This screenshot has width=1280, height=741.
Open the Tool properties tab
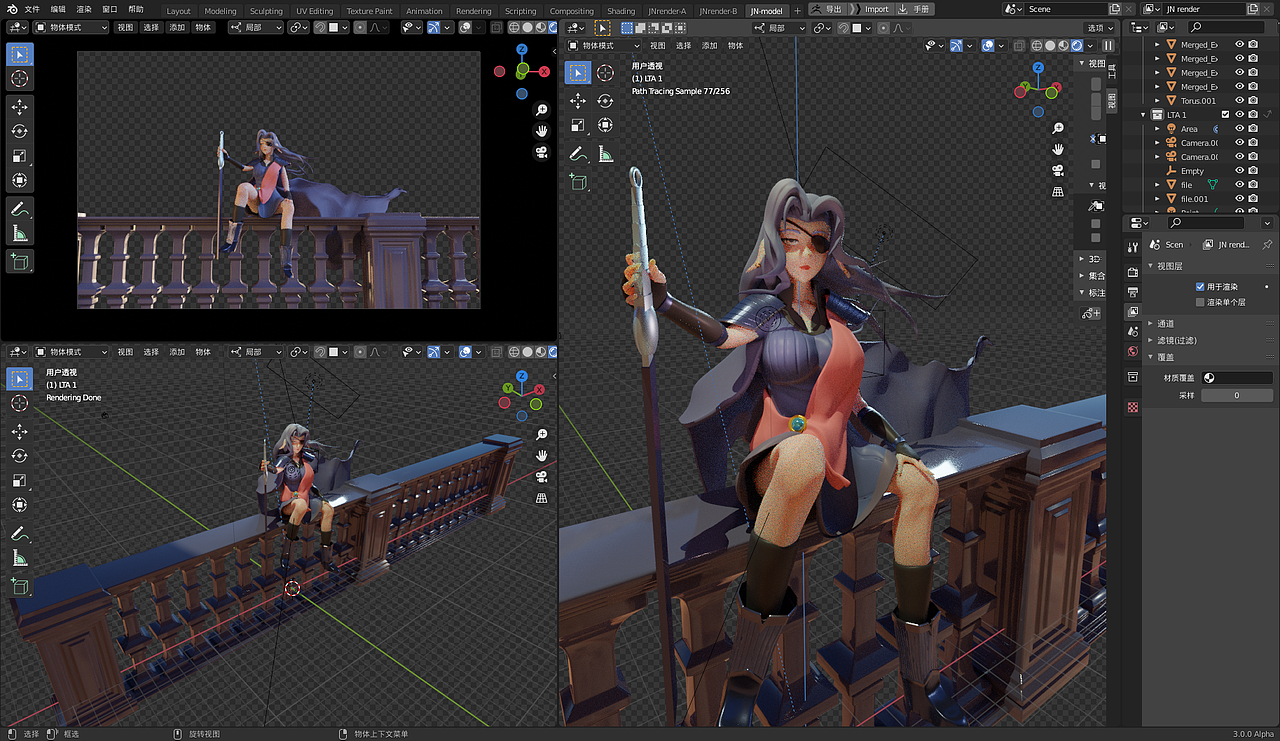[1132, 247]
